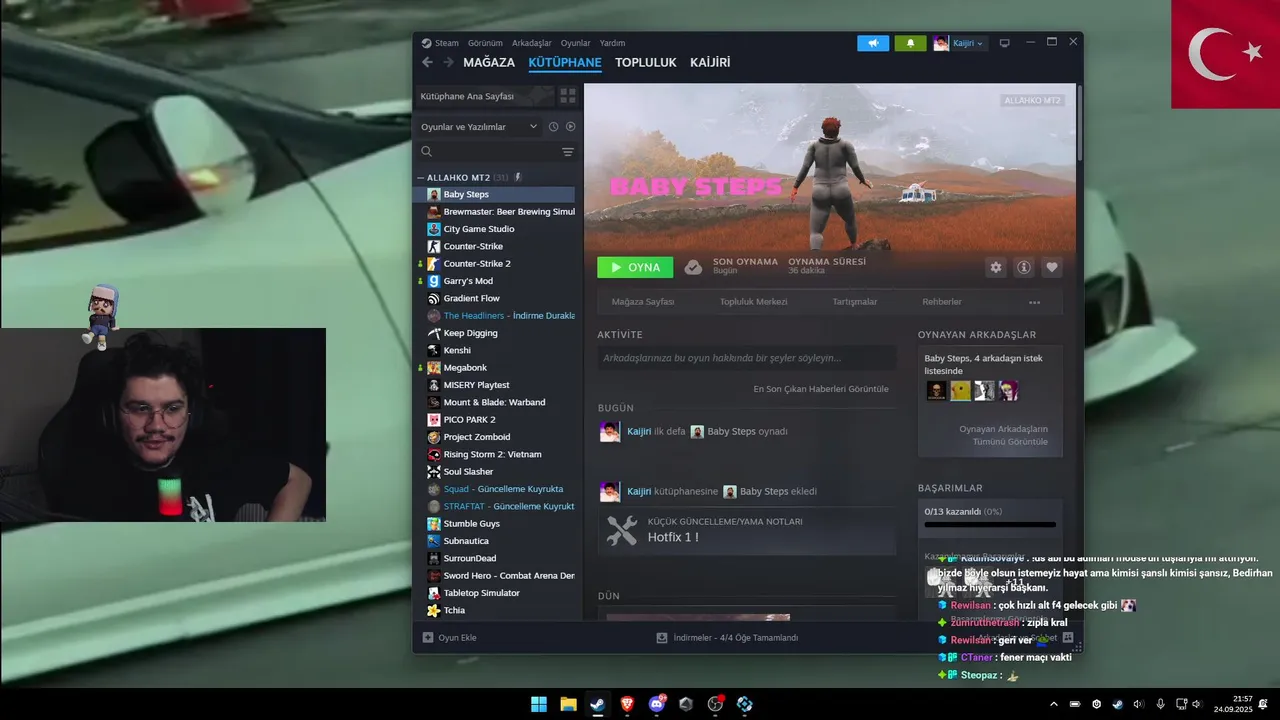This screenshot has height=720, width=1280.
Task: Click the Counter-Strike 2 update arrow icon
Action: (420, 264)
